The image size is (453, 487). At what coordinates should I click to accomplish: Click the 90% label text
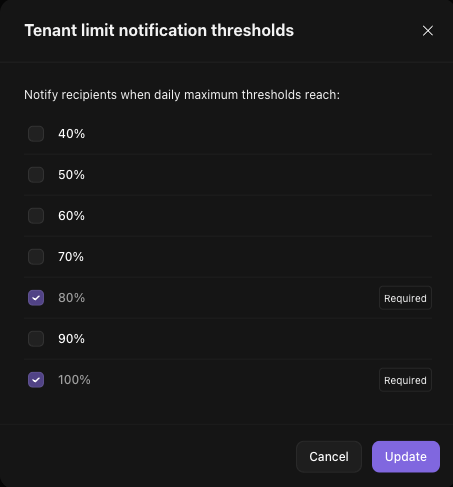[x=71, y=339]
